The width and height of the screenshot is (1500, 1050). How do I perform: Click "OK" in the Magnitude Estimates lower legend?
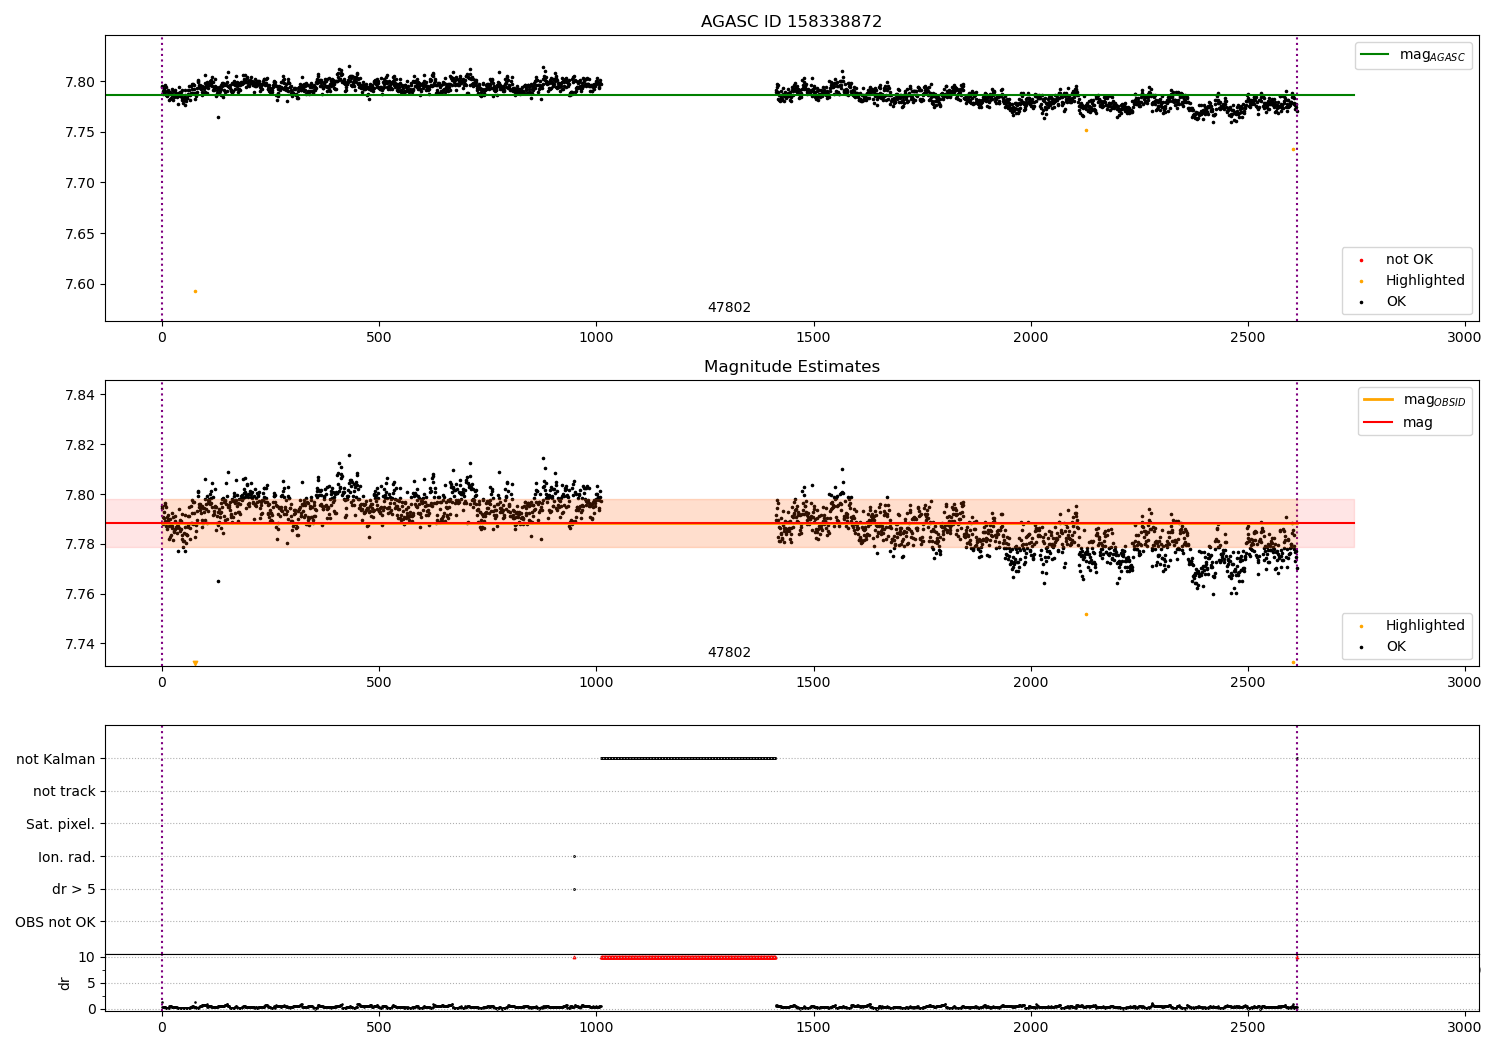coord(1396,647)
